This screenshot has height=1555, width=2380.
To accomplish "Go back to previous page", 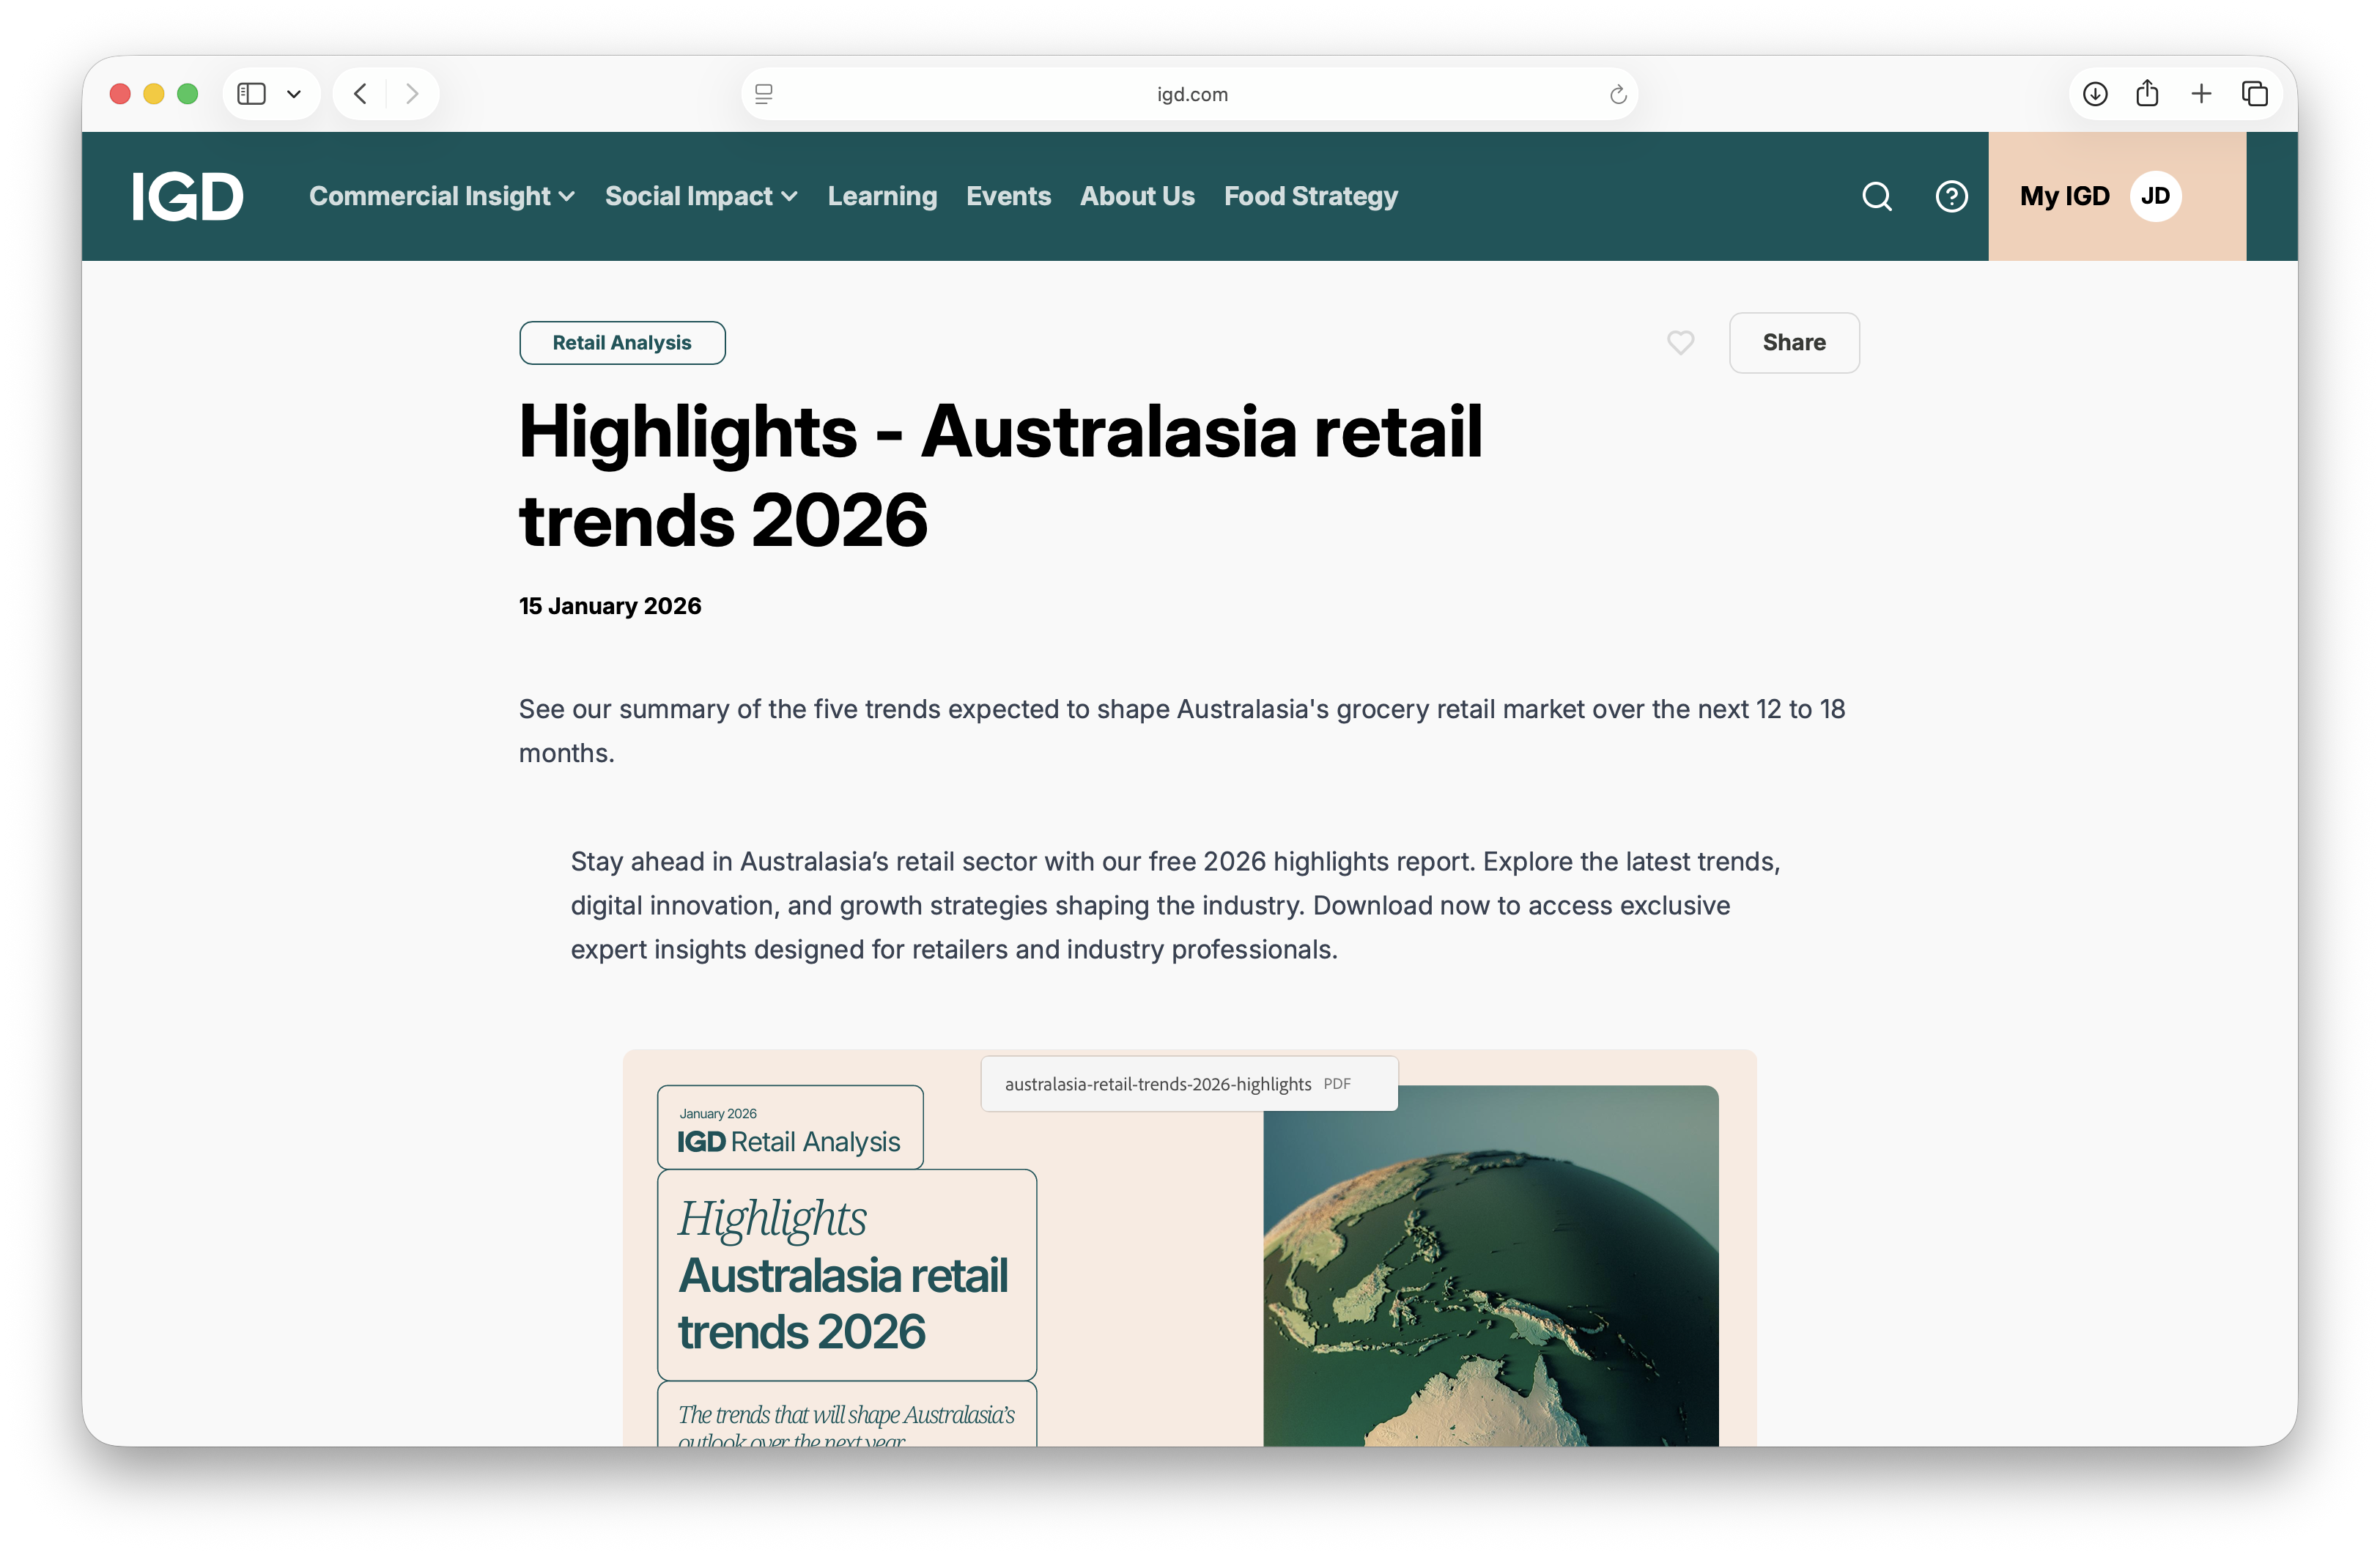I will [x=361, y=94].
